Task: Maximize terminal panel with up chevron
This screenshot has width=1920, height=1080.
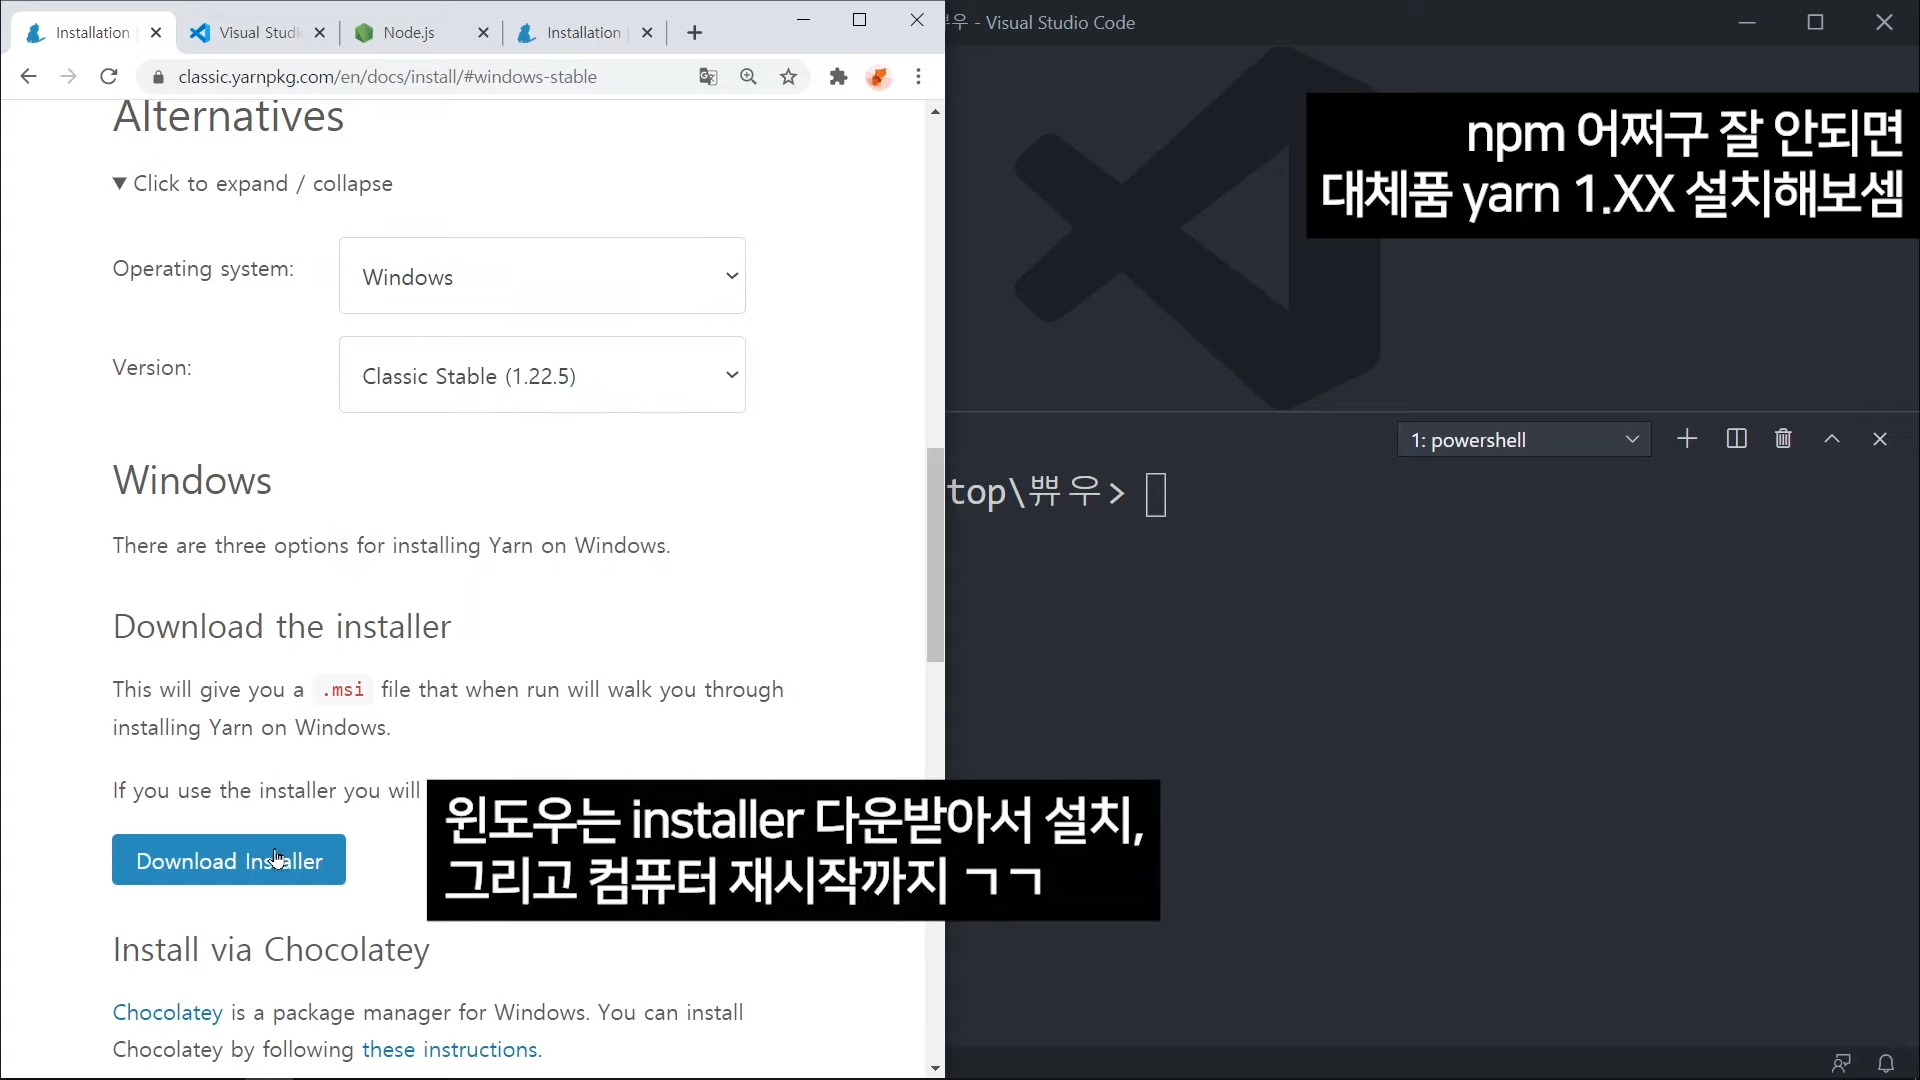Action: [1832, 439]
